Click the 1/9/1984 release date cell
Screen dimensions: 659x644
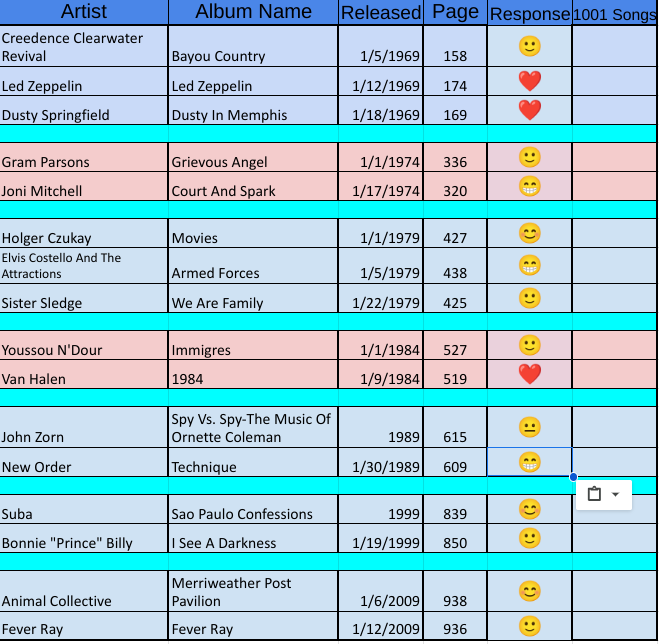381,374
